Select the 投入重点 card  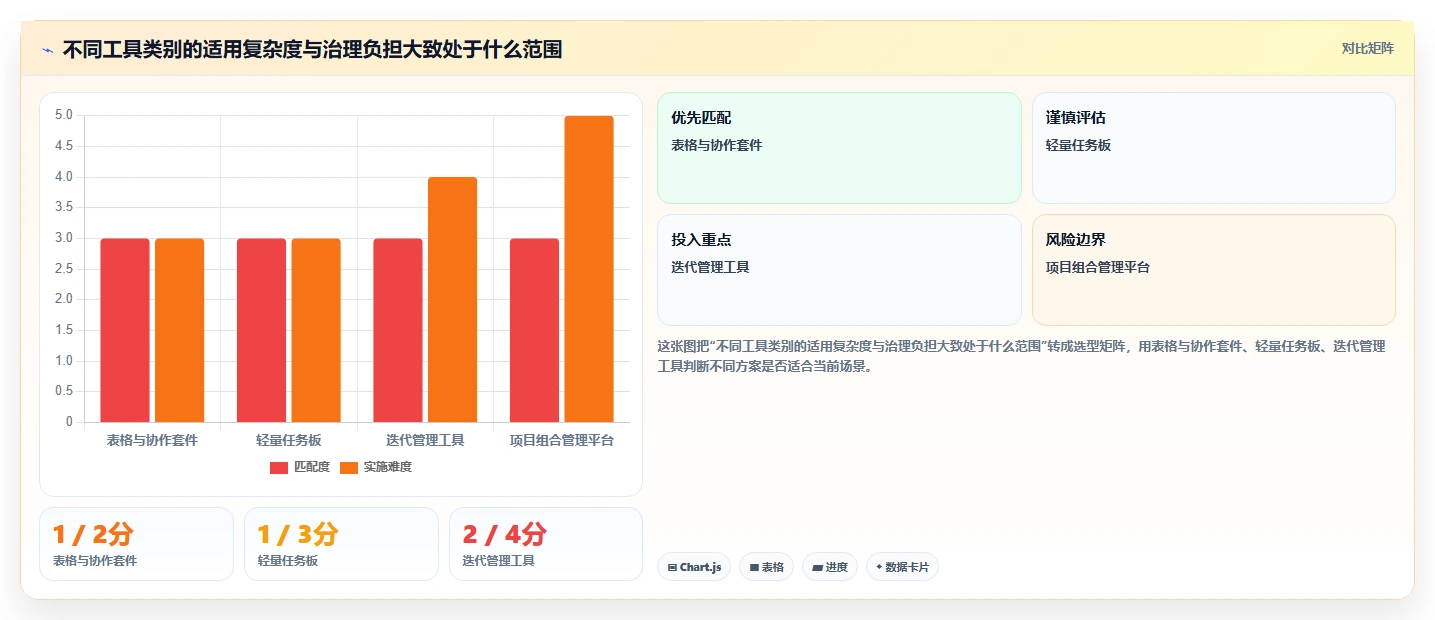click(x=839, y=270)
